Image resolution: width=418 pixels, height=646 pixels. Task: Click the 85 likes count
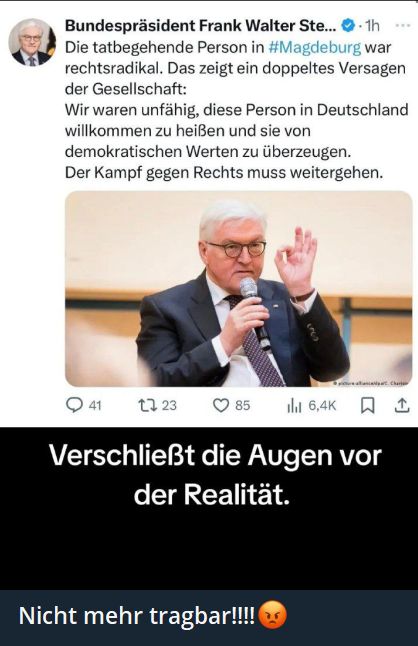[x=243, y=406]
